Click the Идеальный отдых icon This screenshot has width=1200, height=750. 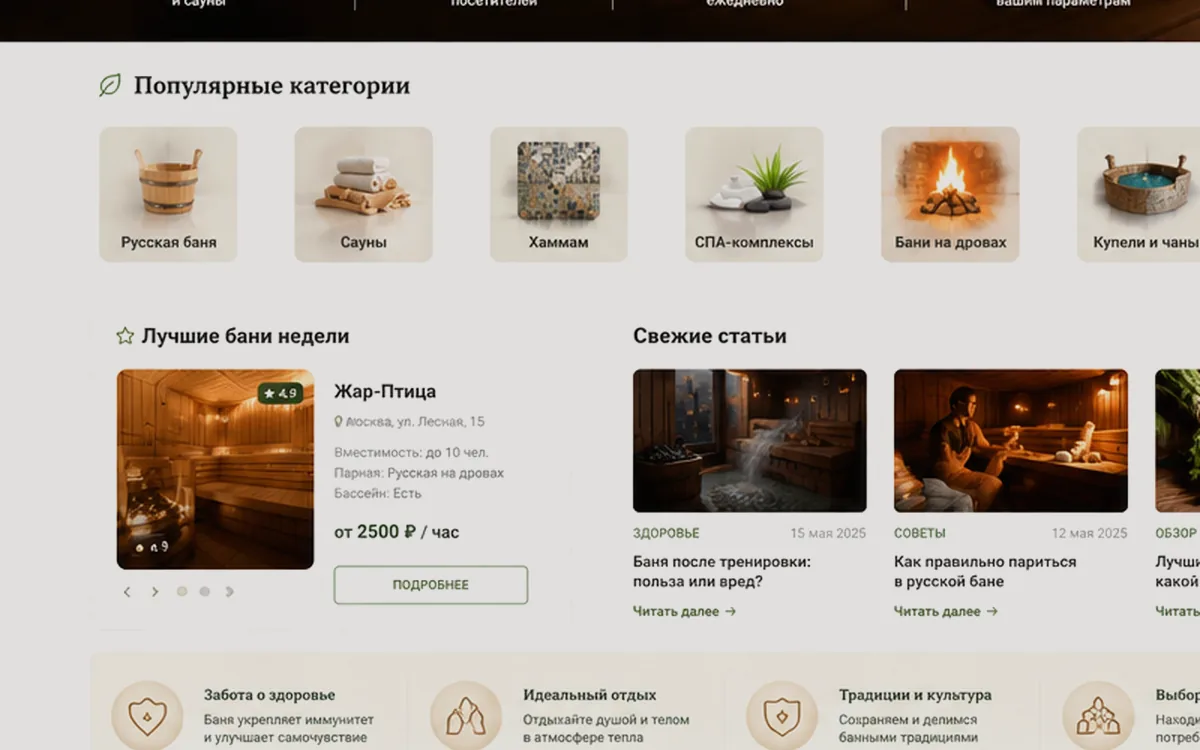(x=466, y=716)
